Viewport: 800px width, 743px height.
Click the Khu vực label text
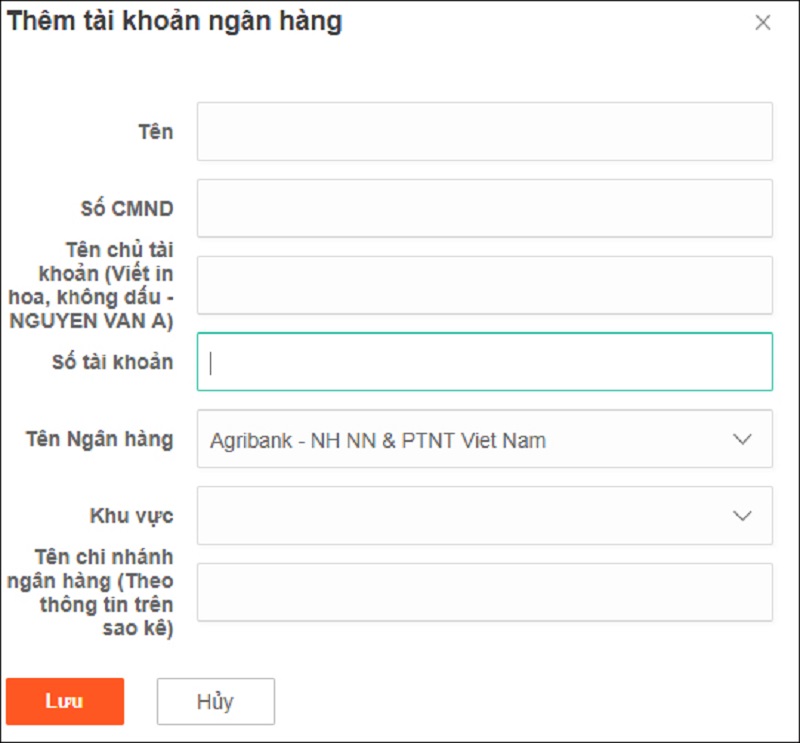132,515
